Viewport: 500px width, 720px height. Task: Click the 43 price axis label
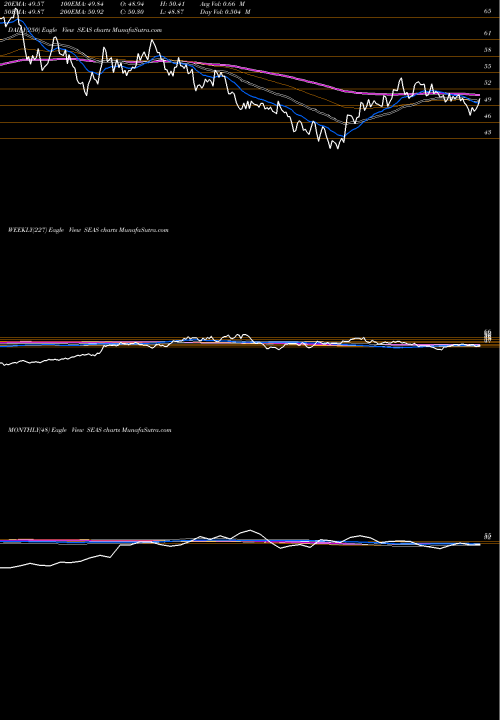[488, 133]
